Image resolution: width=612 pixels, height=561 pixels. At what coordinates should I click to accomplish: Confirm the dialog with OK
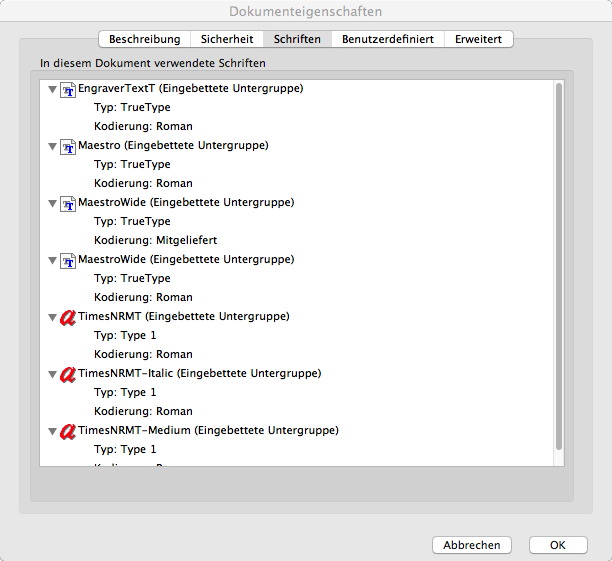(x=557, y=545)
